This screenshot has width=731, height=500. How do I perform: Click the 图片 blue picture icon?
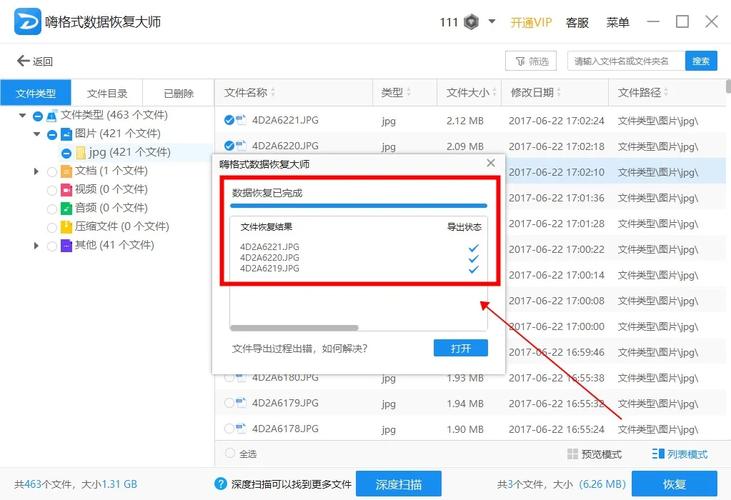click(x=67, y=134)
